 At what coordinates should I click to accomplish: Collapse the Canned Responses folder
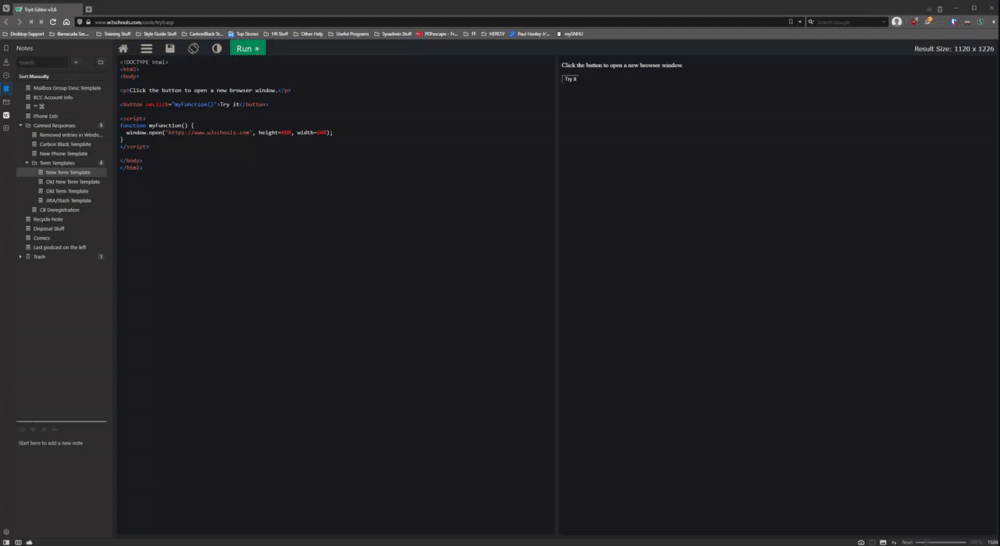click(x=20, y=126)
